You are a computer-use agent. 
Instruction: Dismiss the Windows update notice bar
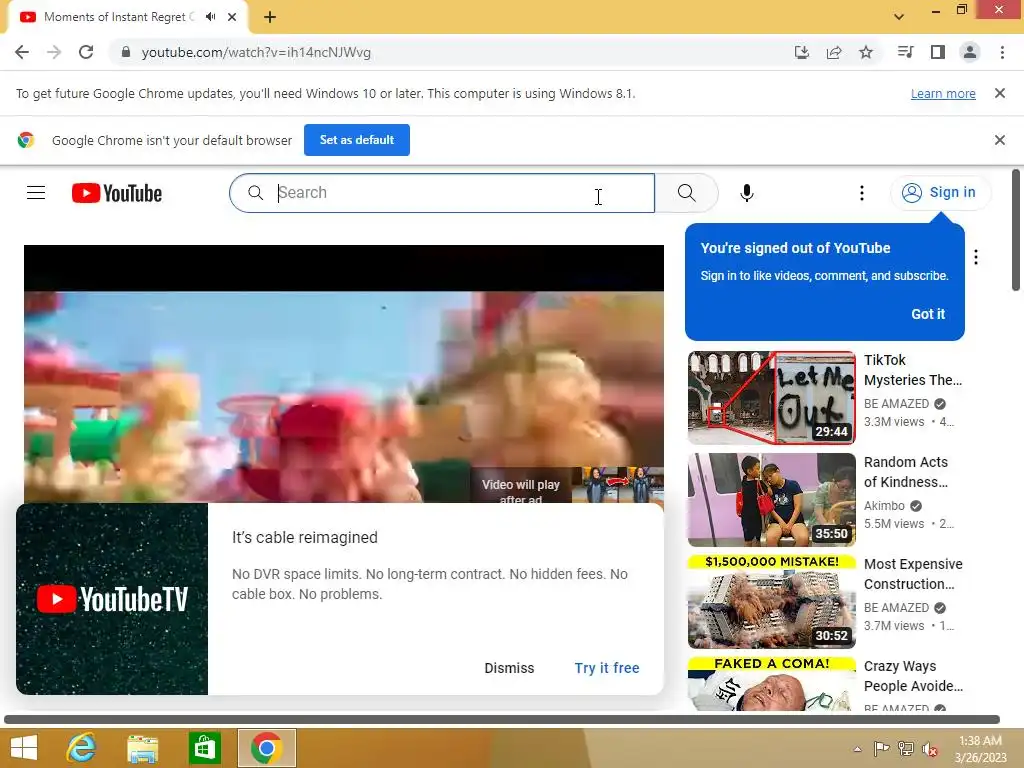point(999,93)
